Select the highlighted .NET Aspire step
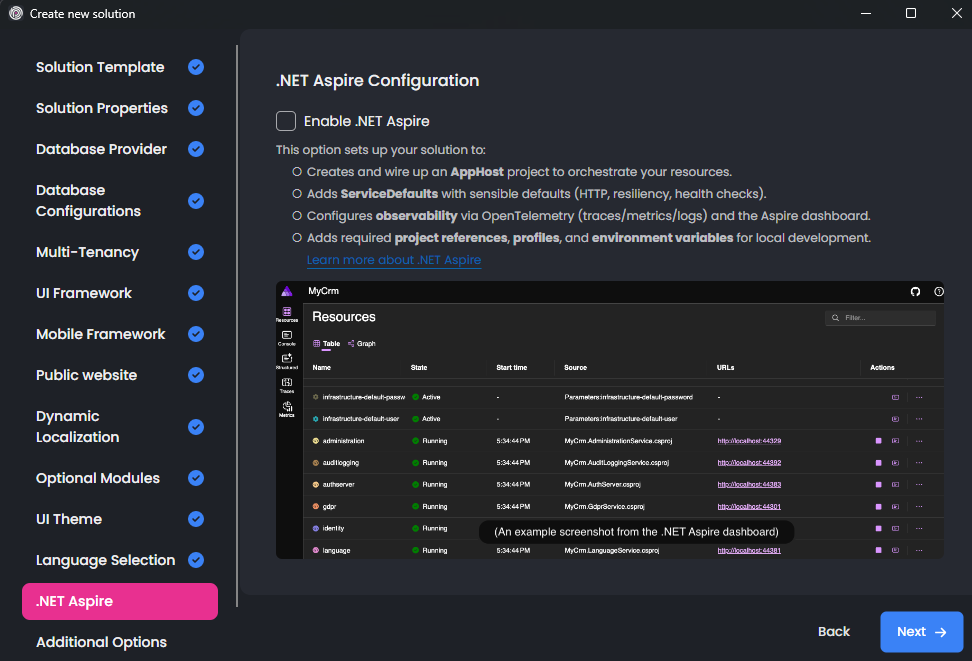 [x=119, y=601]
